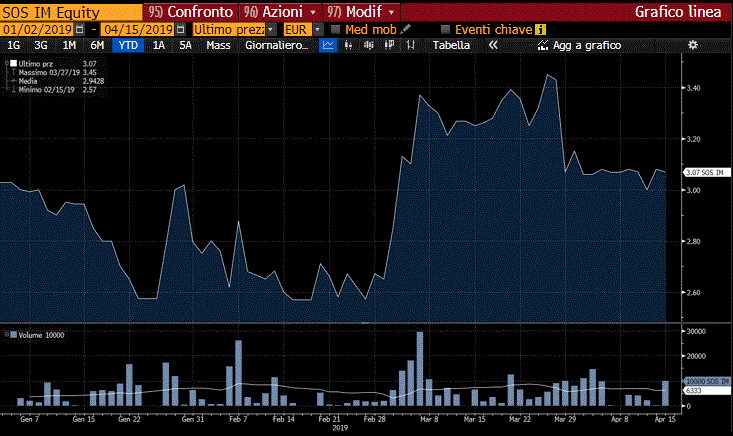Screen dimensions: 733x436
Task: Open the Ultimo prezzo field dropdown
Action: tap(273, 30)
